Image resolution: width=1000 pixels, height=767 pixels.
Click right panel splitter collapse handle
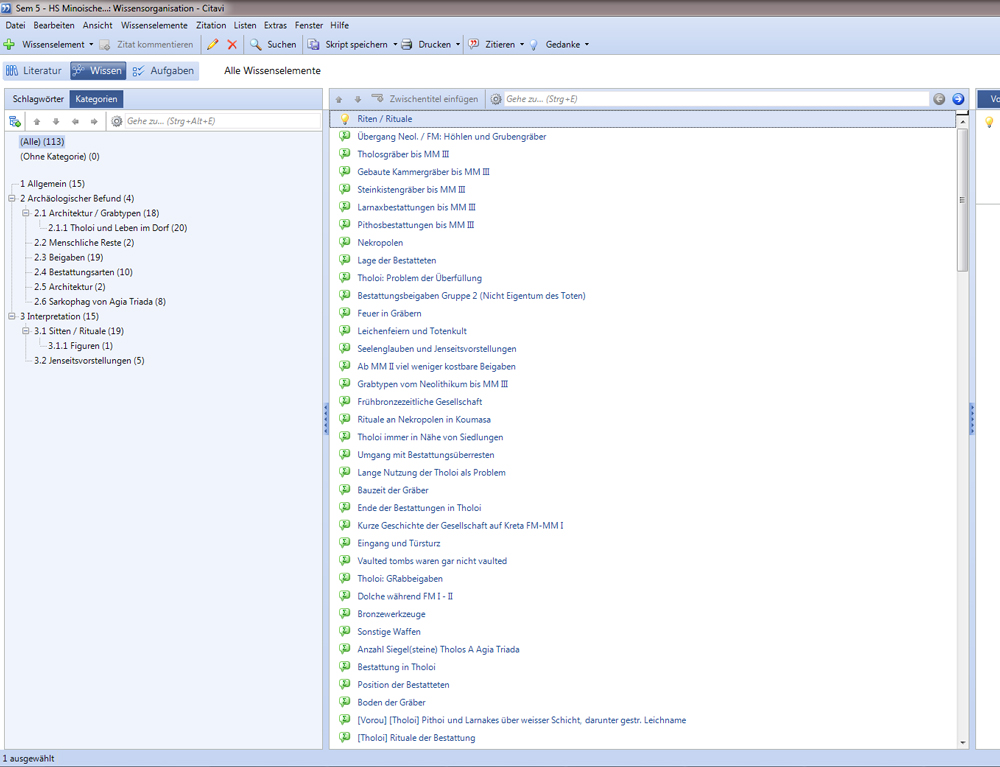[x=972, y=419]
